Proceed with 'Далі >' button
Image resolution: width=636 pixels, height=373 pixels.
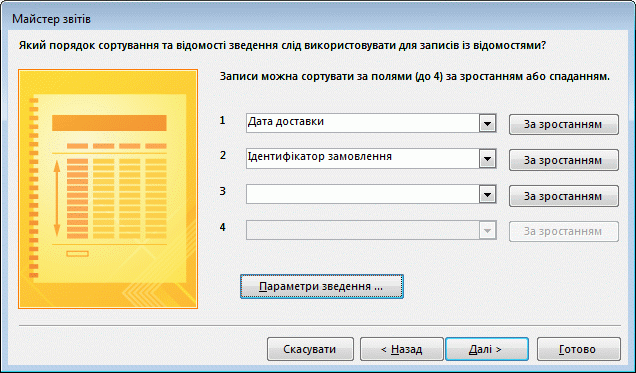[487, 349]
